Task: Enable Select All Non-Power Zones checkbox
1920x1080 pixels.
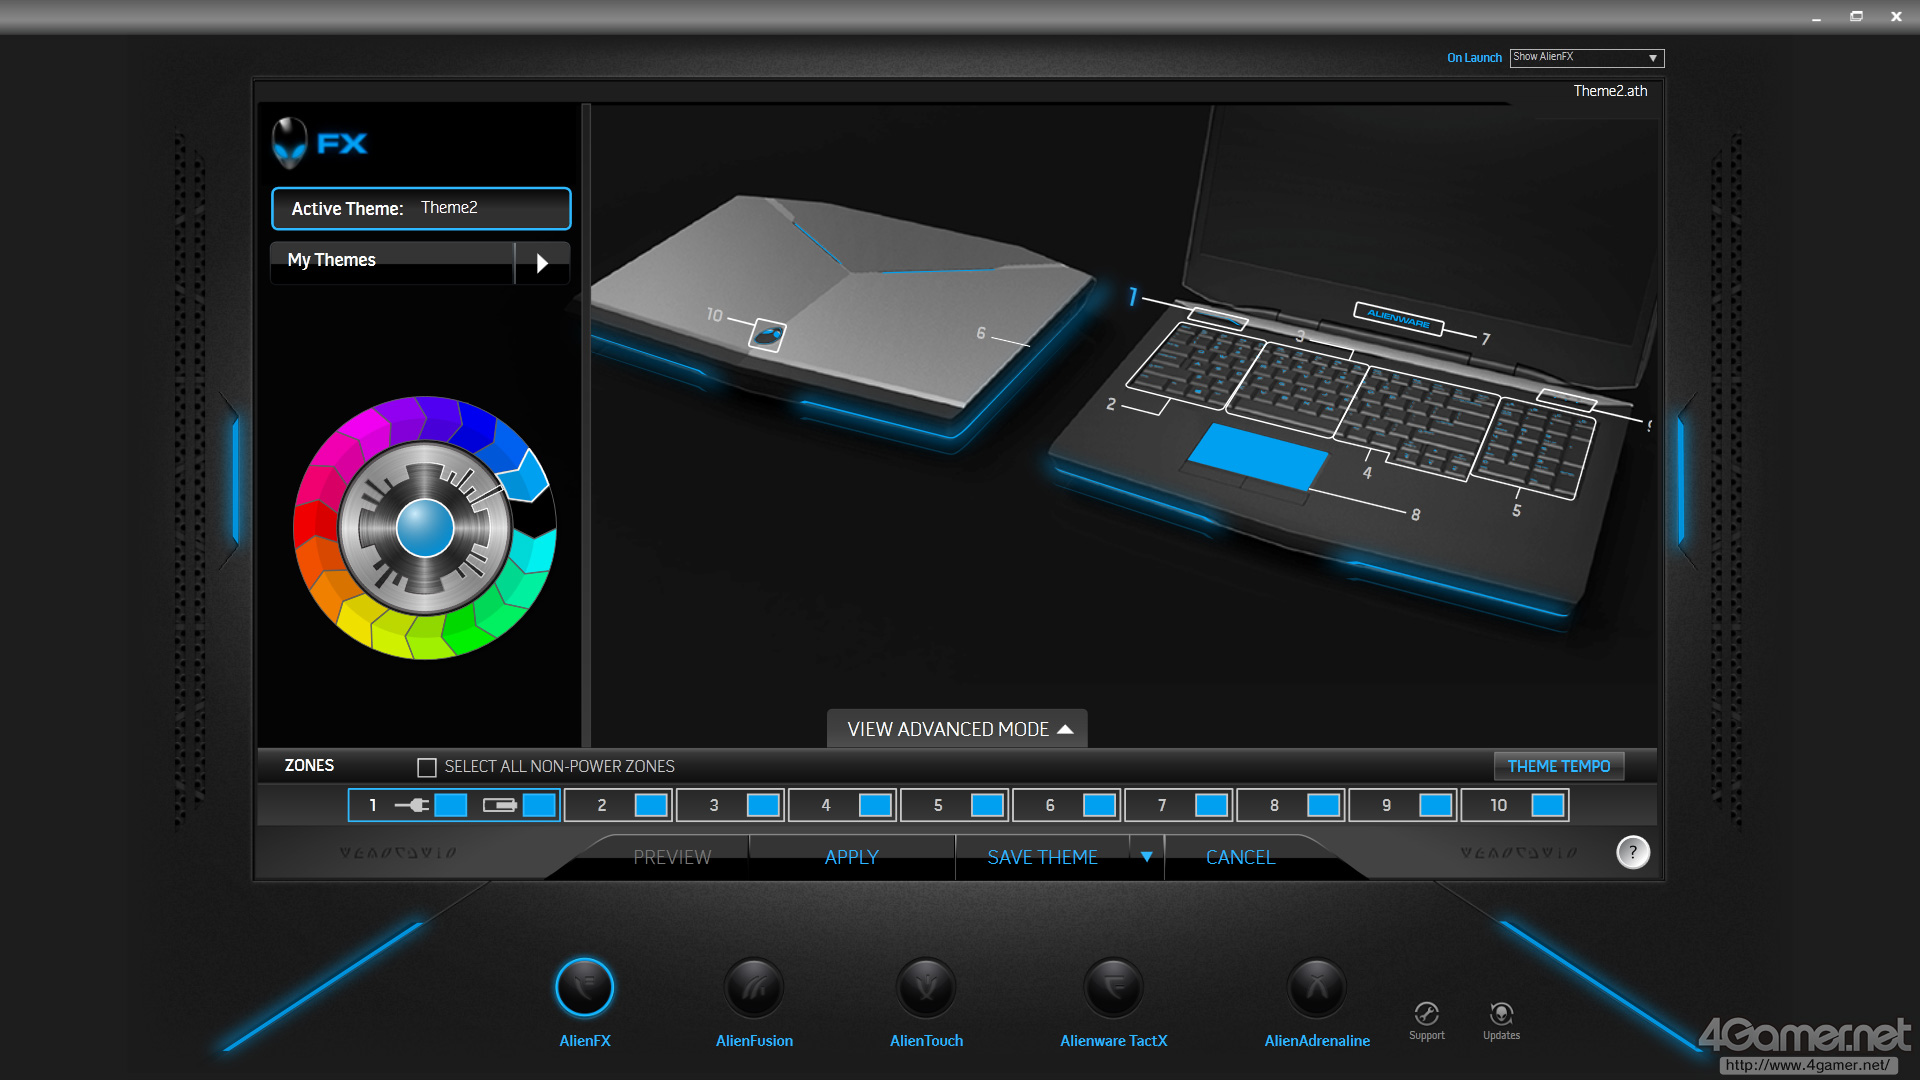Action: 427,767
